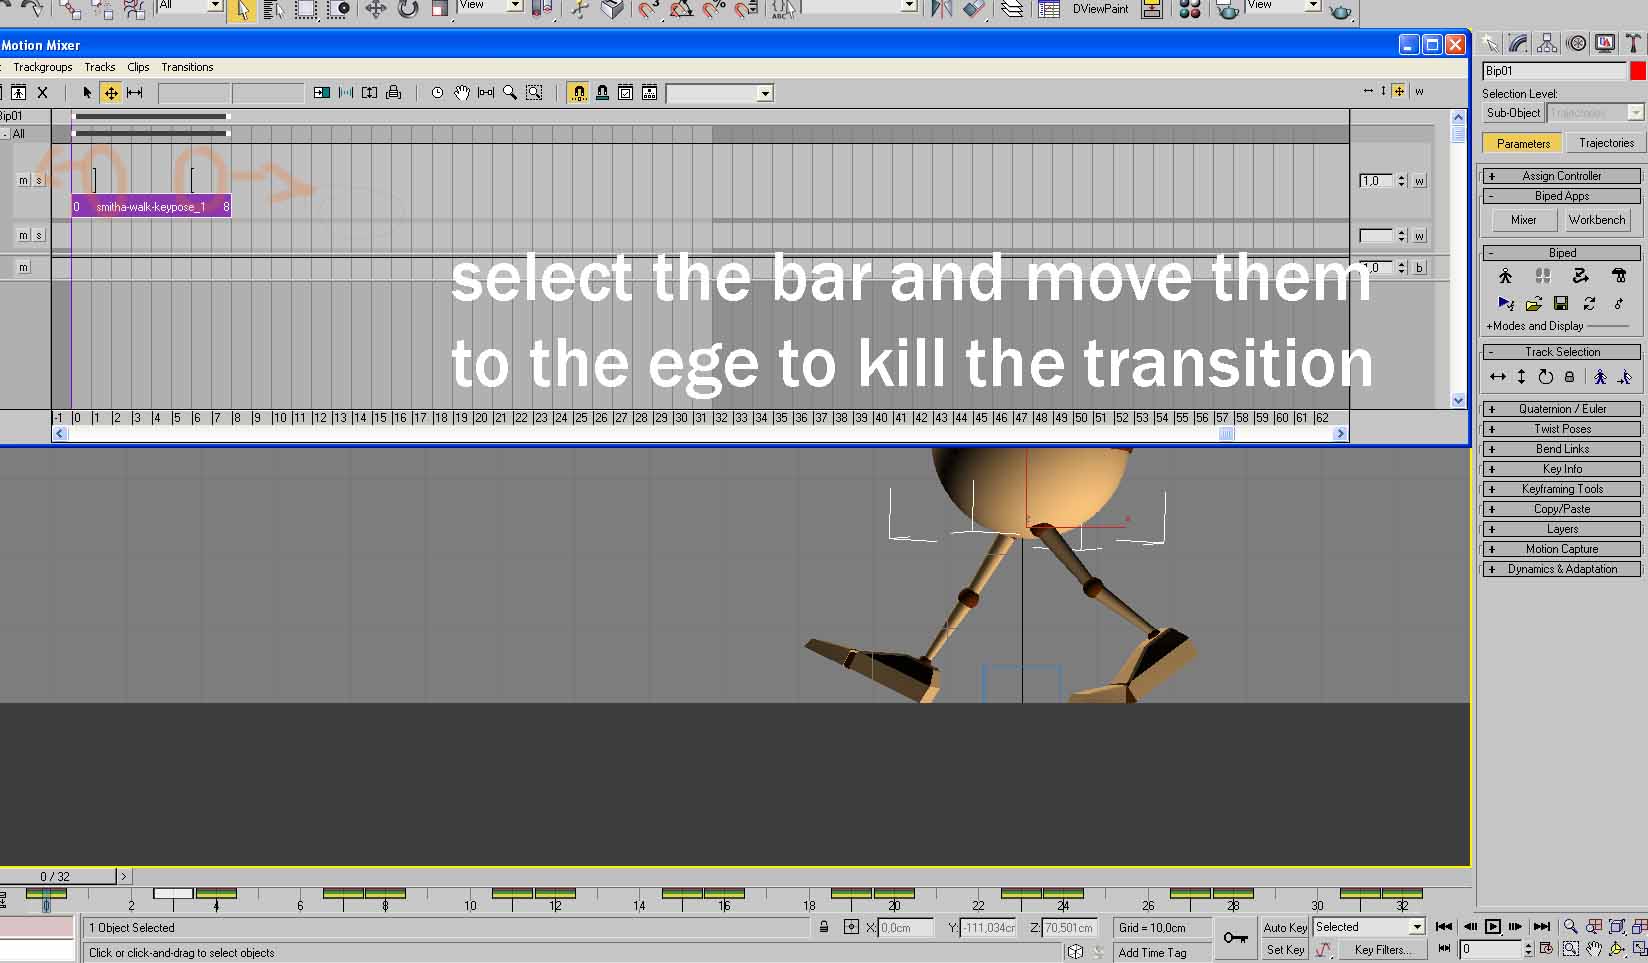
Task: Click the Mixer button in Biped Apps
Action: [x=1523, y=220]
